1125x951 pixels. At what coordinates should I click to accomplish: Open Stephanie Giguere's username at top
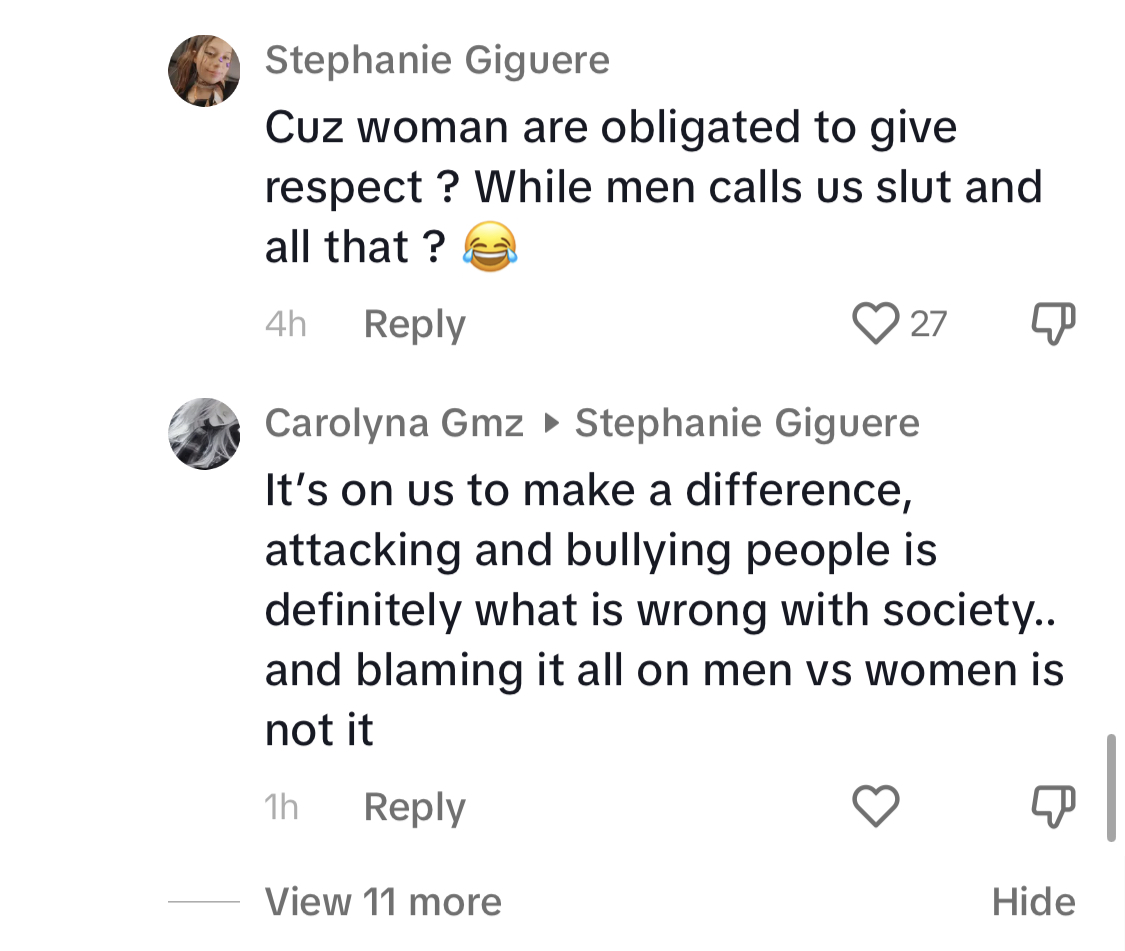point(437,60)
